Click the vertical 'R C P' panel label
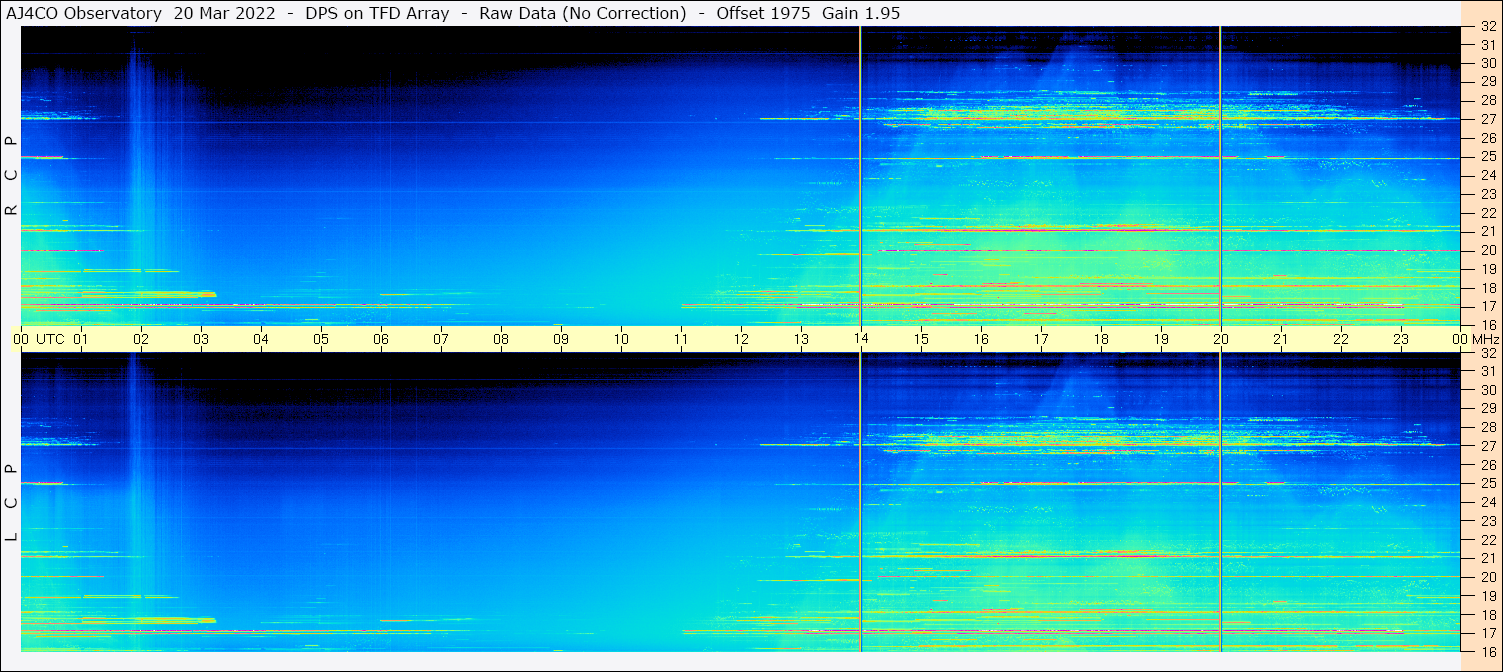Screen dimensions: 1503x672 click(12, 176)
